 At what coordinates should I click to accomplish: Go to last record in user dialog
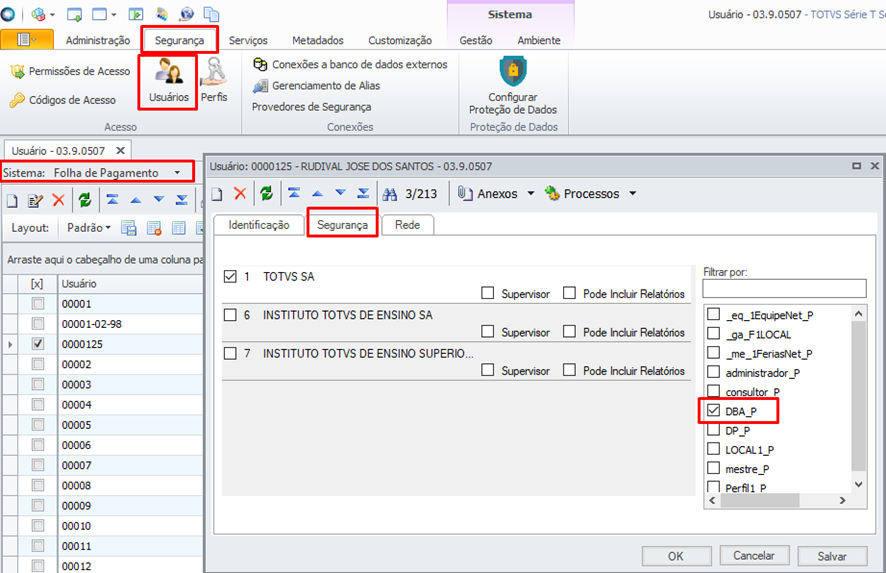point(363,193)
